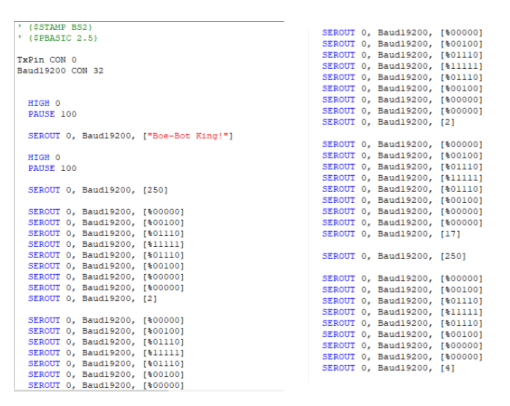The width and height of the screenshot is (510, 406).
Task: Select the TxPin constant name
Action: (31, 60)
